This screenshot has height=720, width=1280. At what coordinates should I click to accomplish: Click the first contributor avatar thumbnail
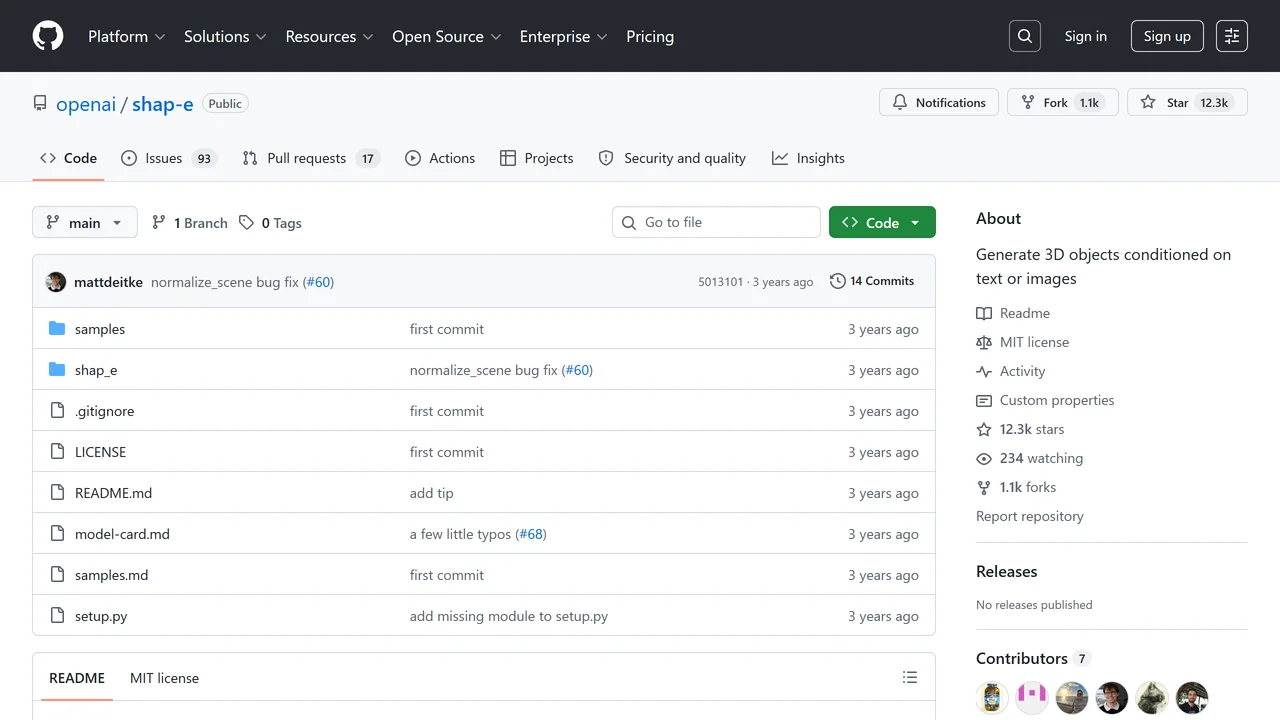(x=992, y=697)
